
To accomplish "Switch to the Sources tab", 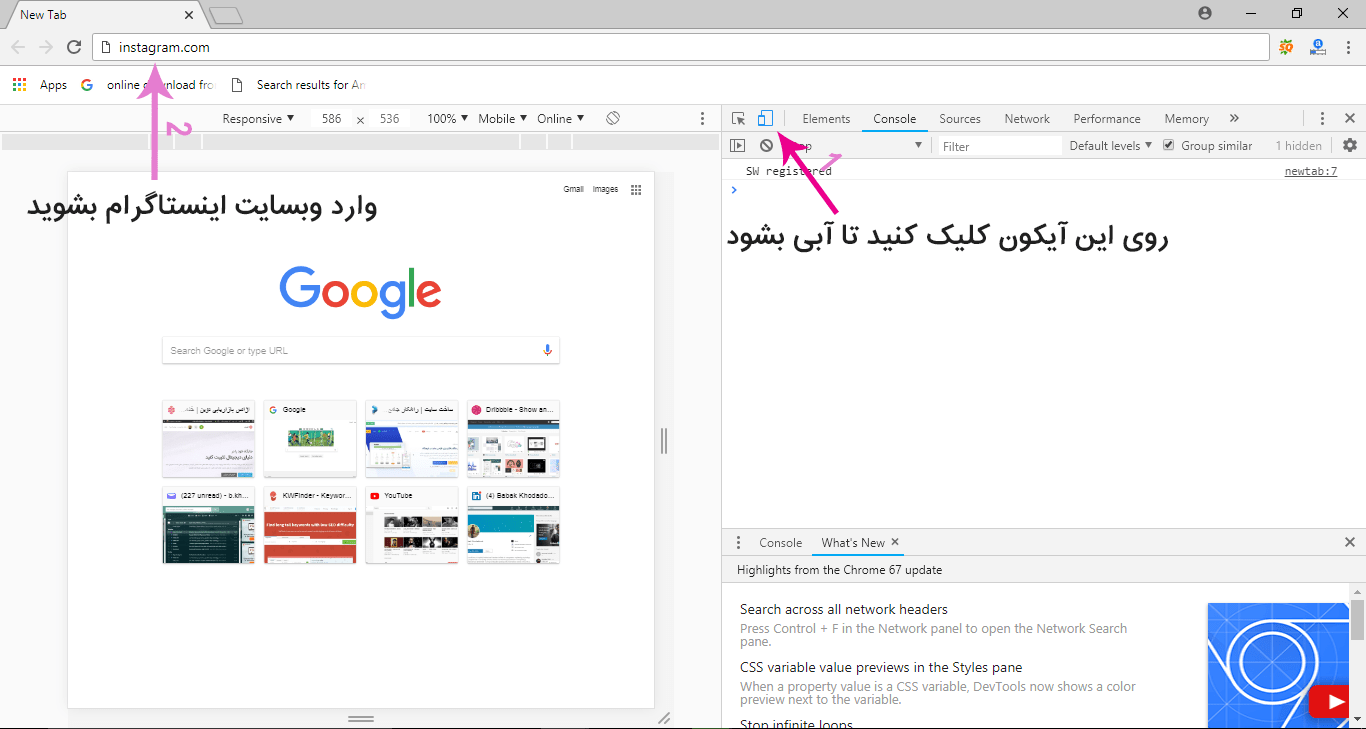I will pyautogui.click(x=960, y=118).
